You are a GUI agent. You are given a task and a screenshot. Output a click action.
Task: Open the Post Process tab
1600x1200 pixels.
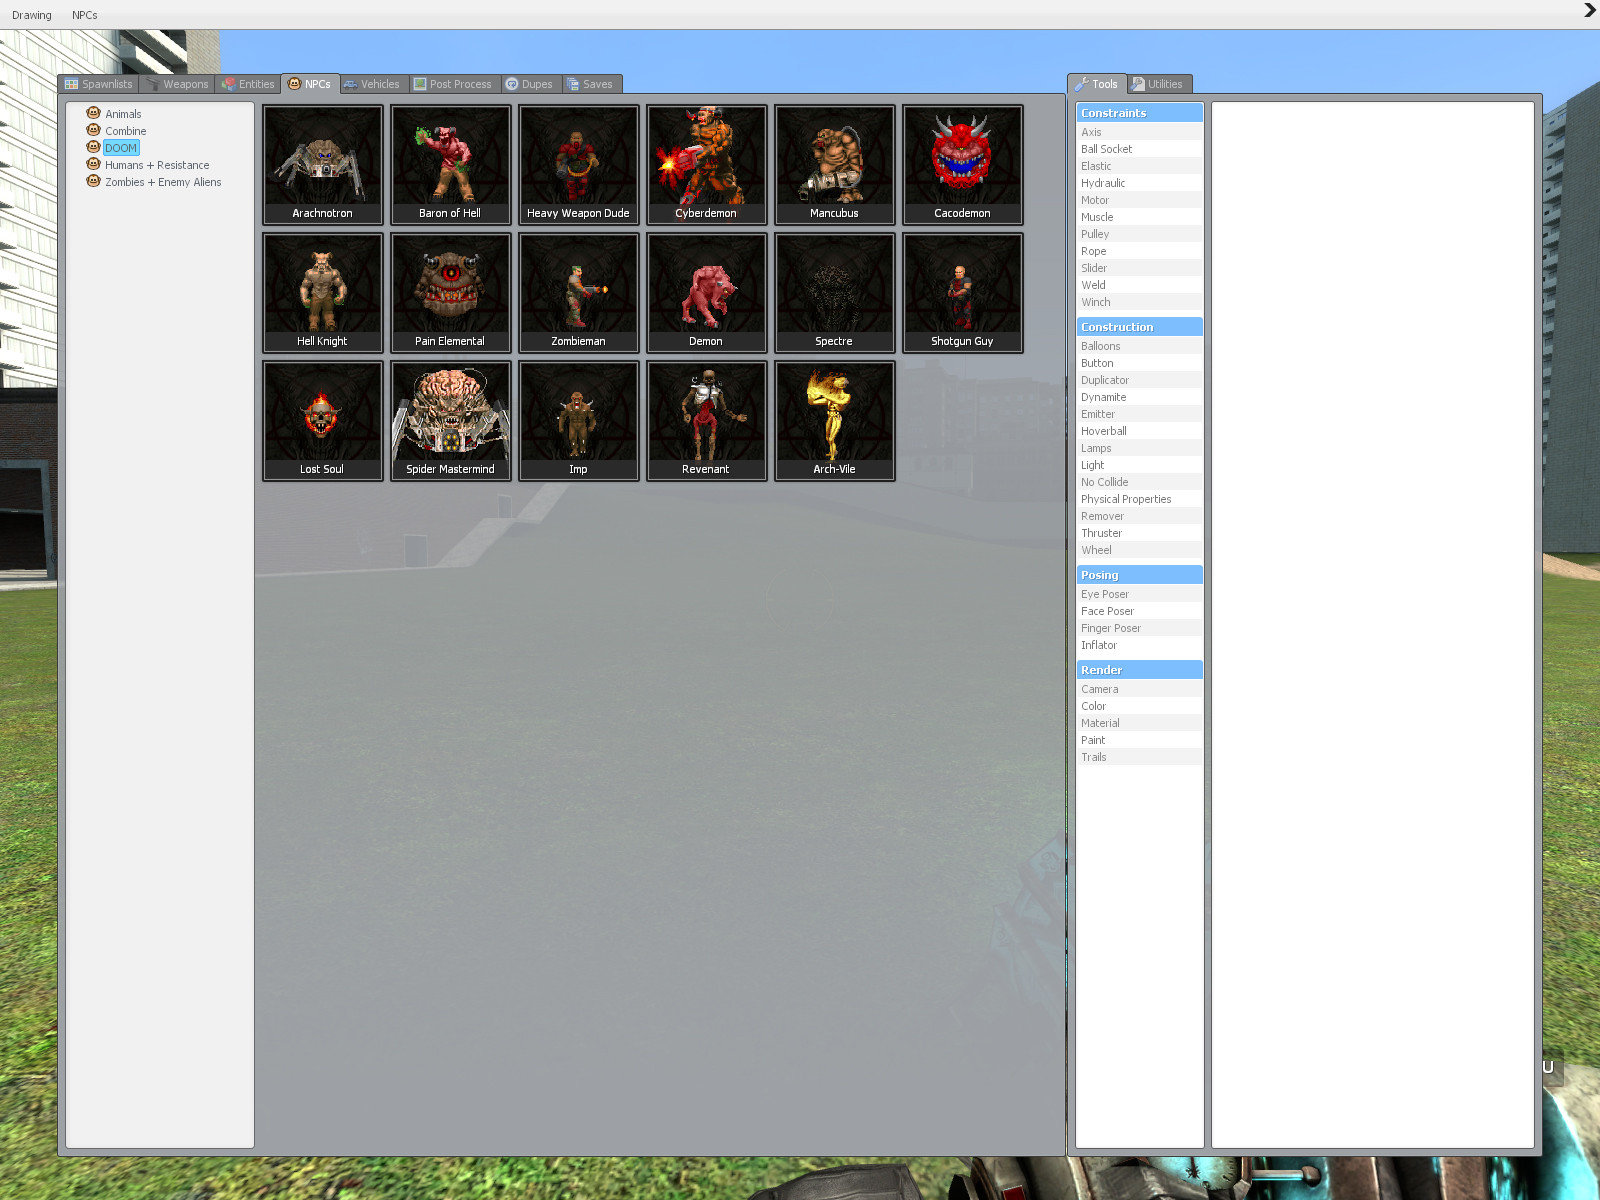tap(453, 84)
